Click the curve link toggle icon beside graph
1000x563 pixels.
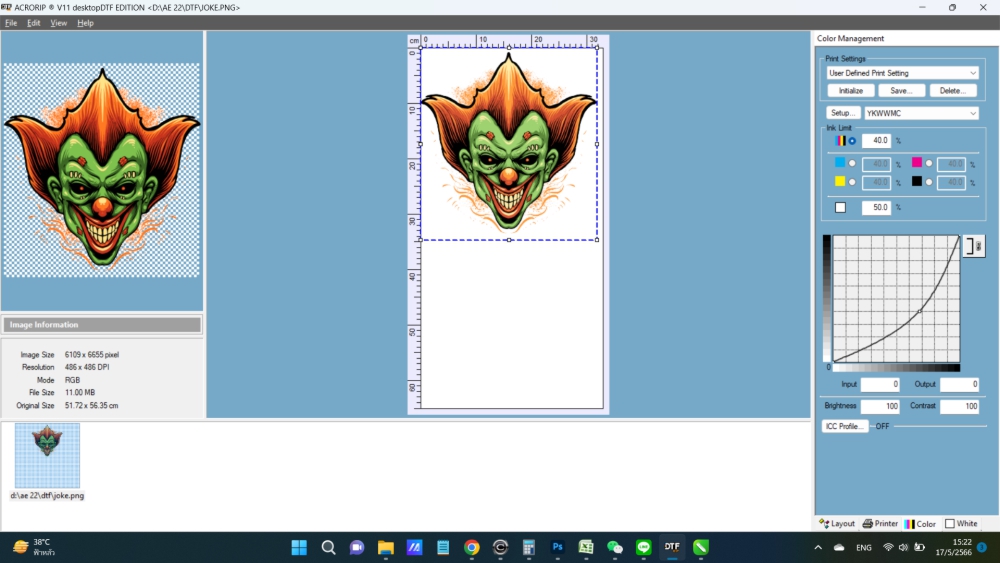tap(974, 246)
